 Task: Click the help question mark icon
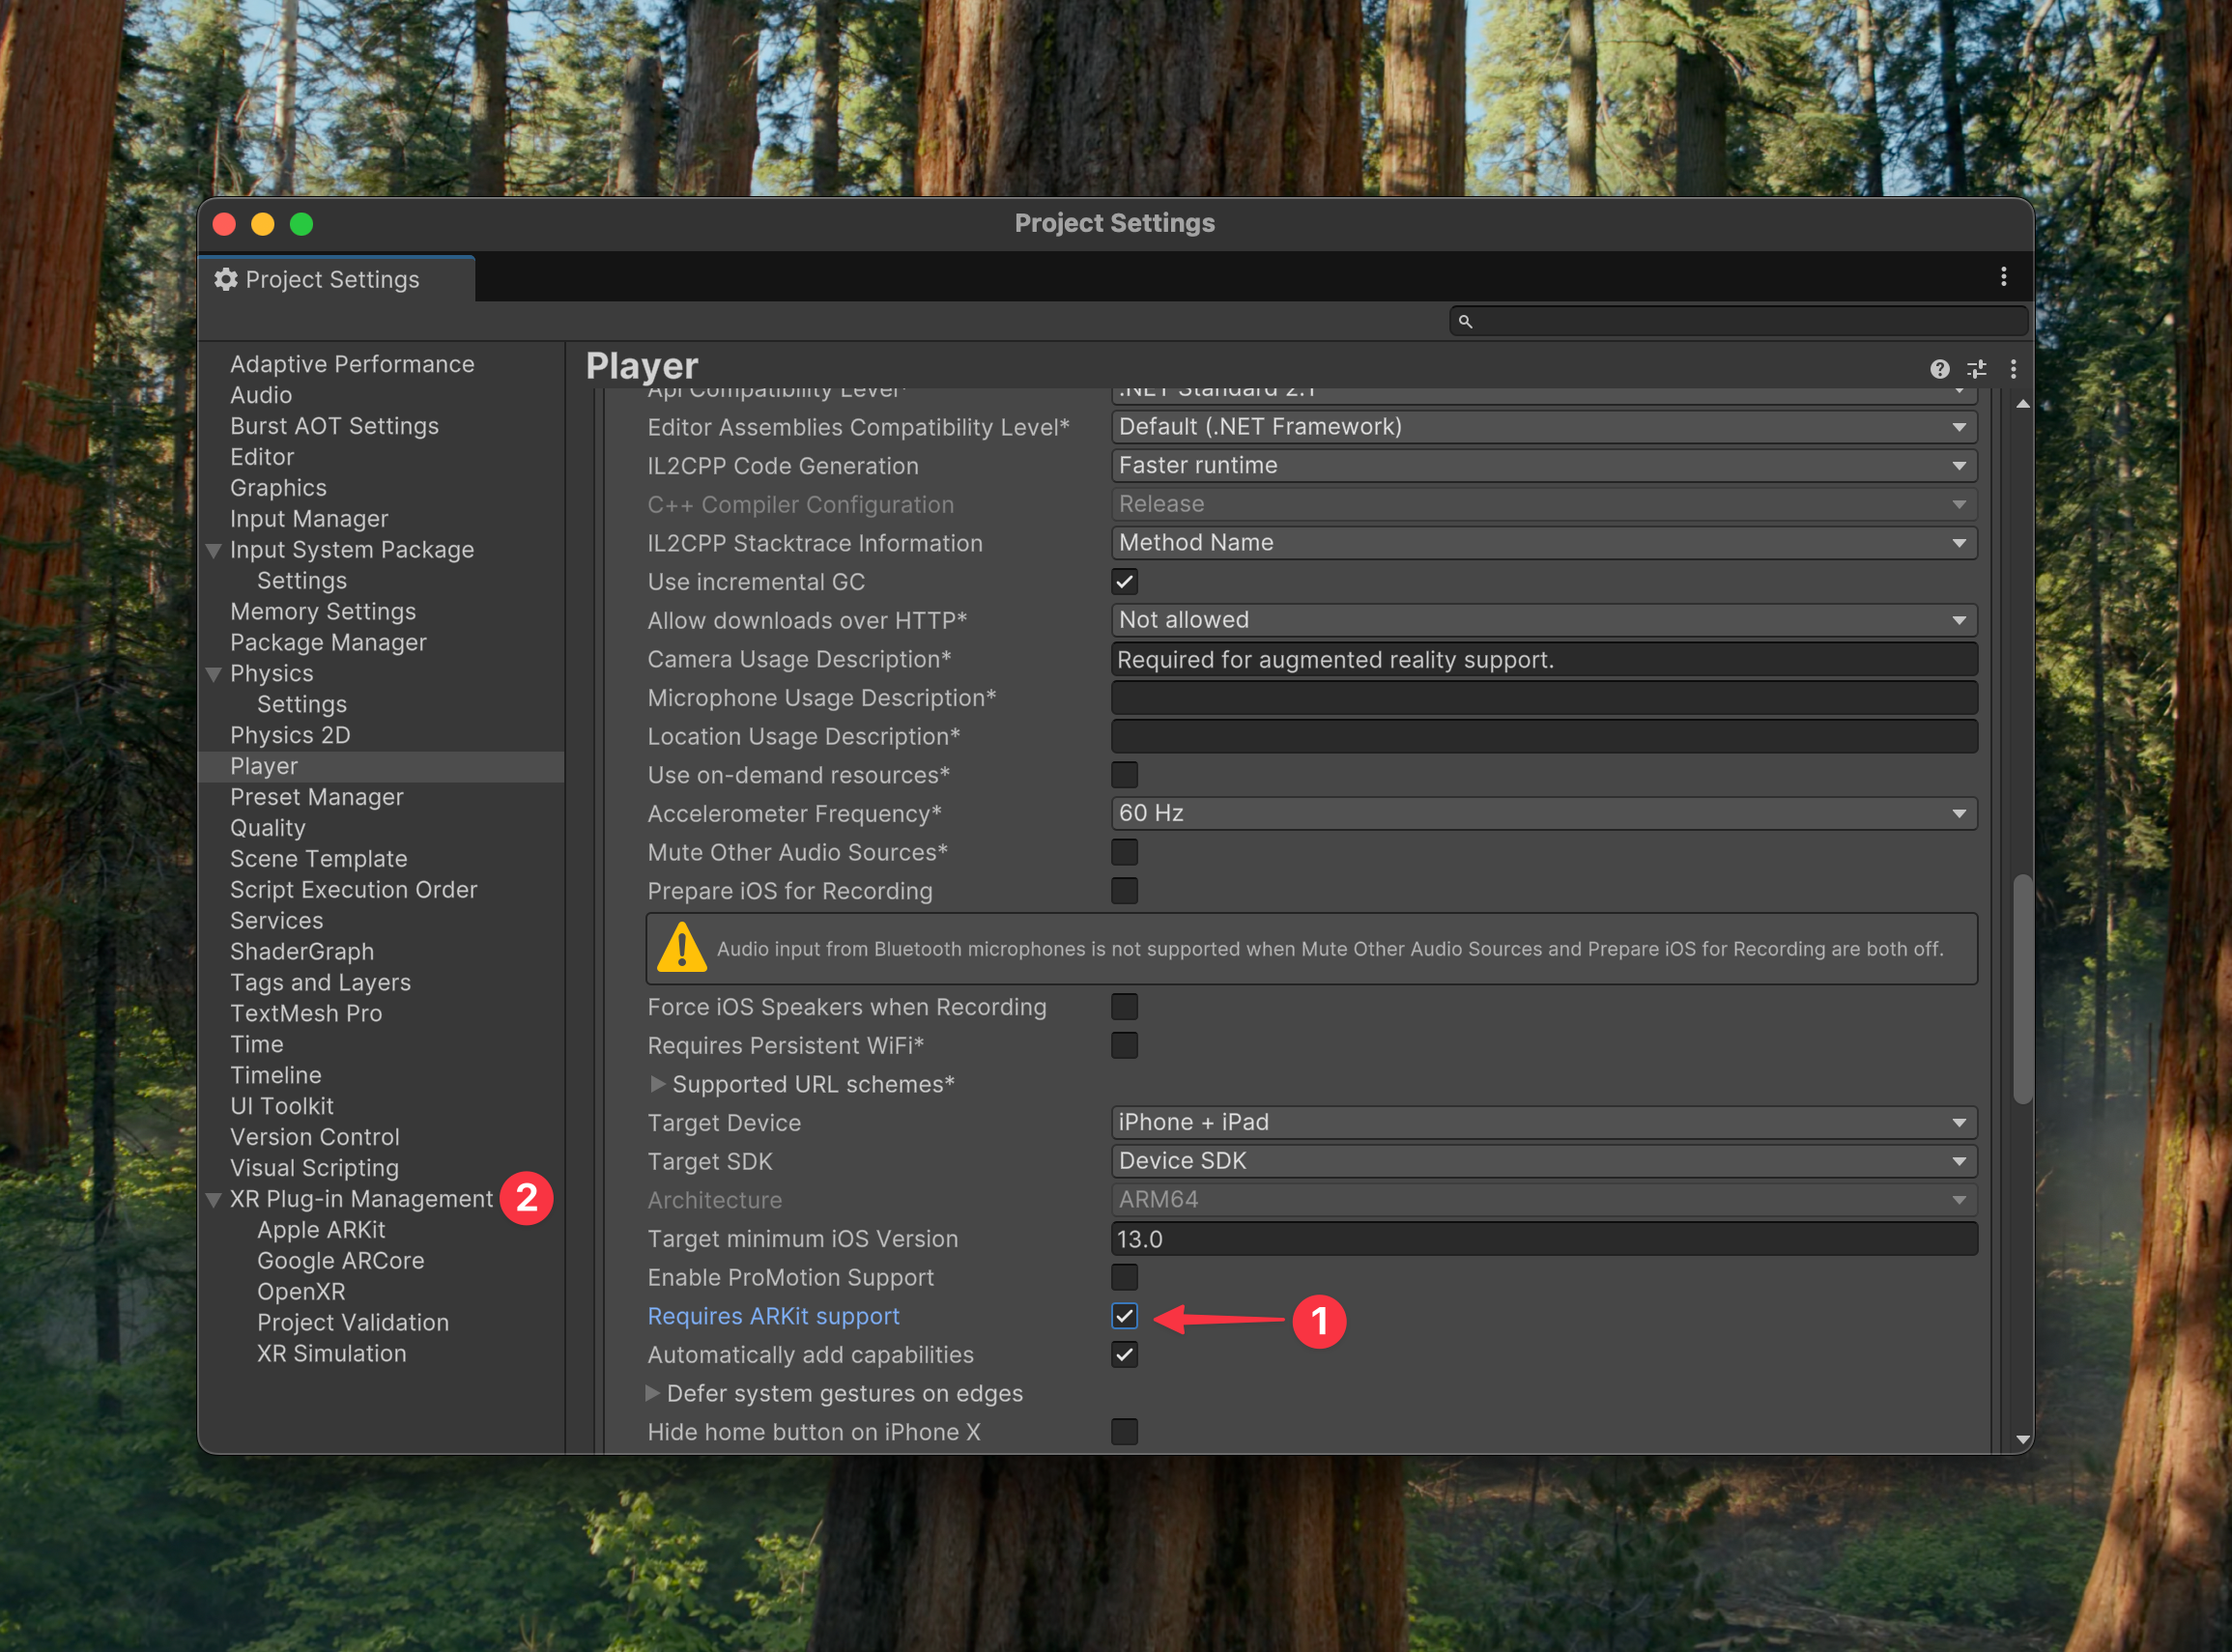coord(1939,369)
